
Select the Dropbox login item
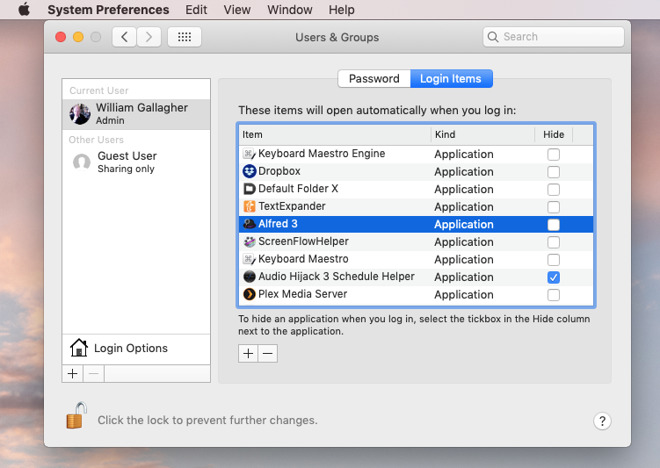point(415,171)
